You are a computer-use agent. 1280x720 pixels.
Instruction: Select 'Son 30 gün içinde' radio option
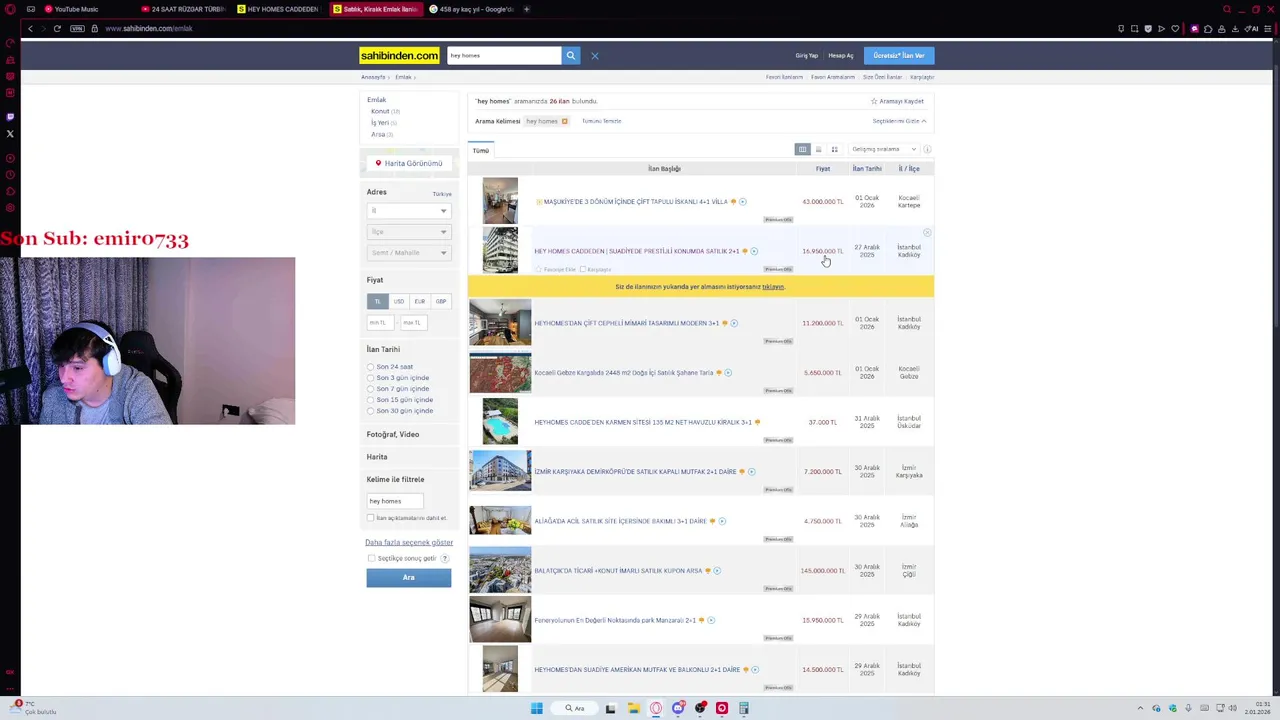[370, 411]
